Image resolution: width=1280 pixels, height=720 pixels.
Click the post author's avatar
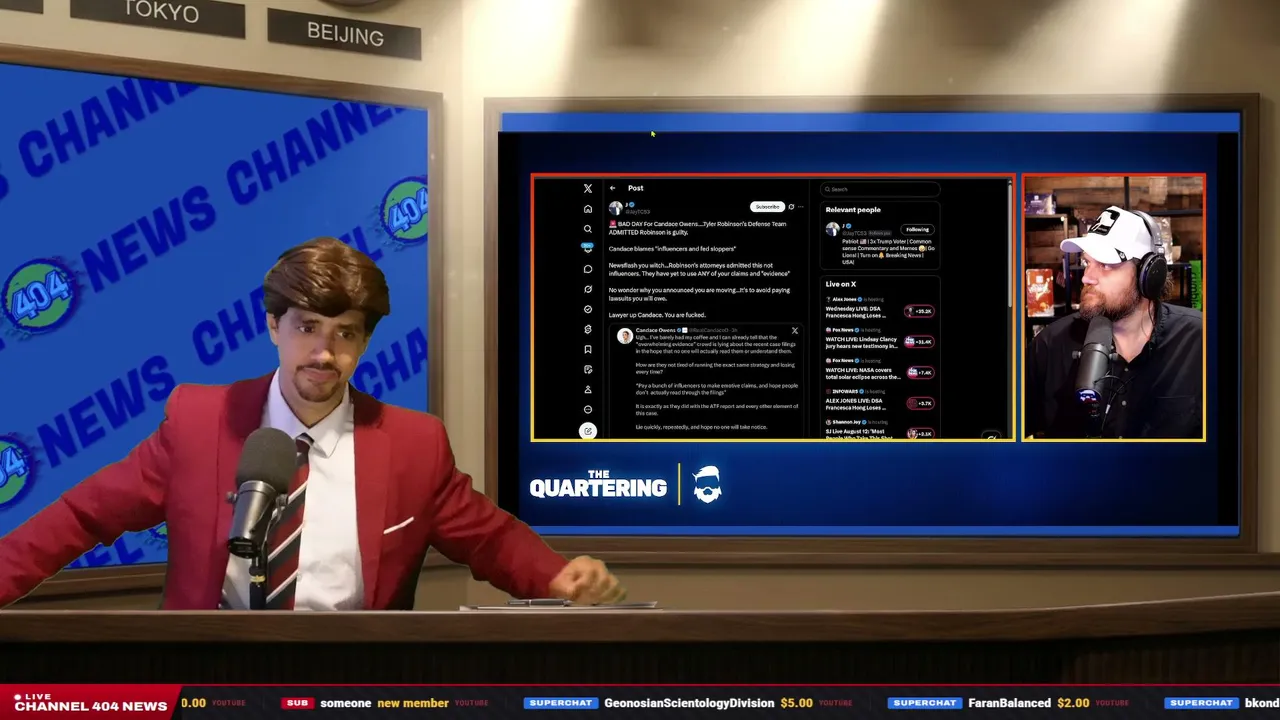point(616,208)
